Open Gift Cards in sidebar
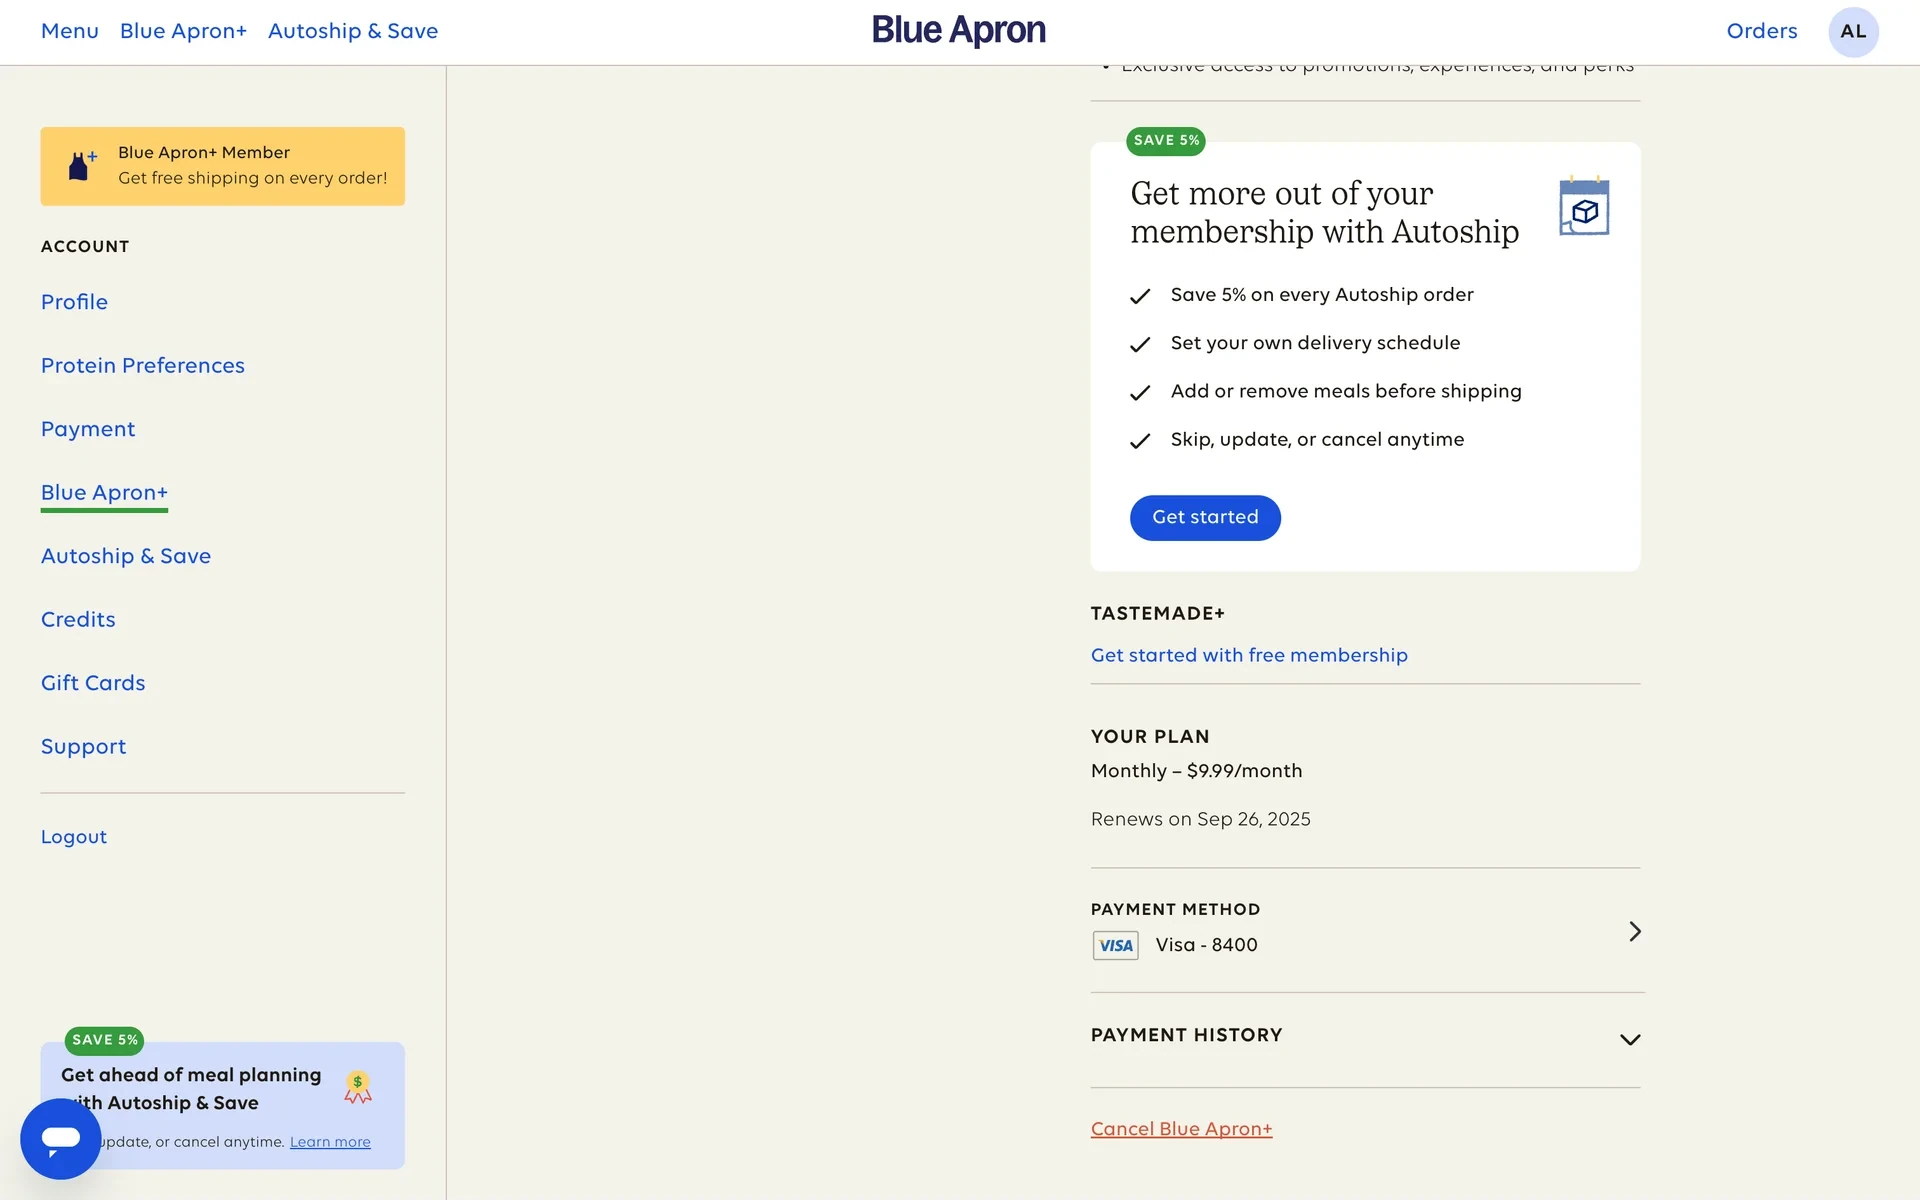The image size is (1920, 1200). [x=93, y=683]
